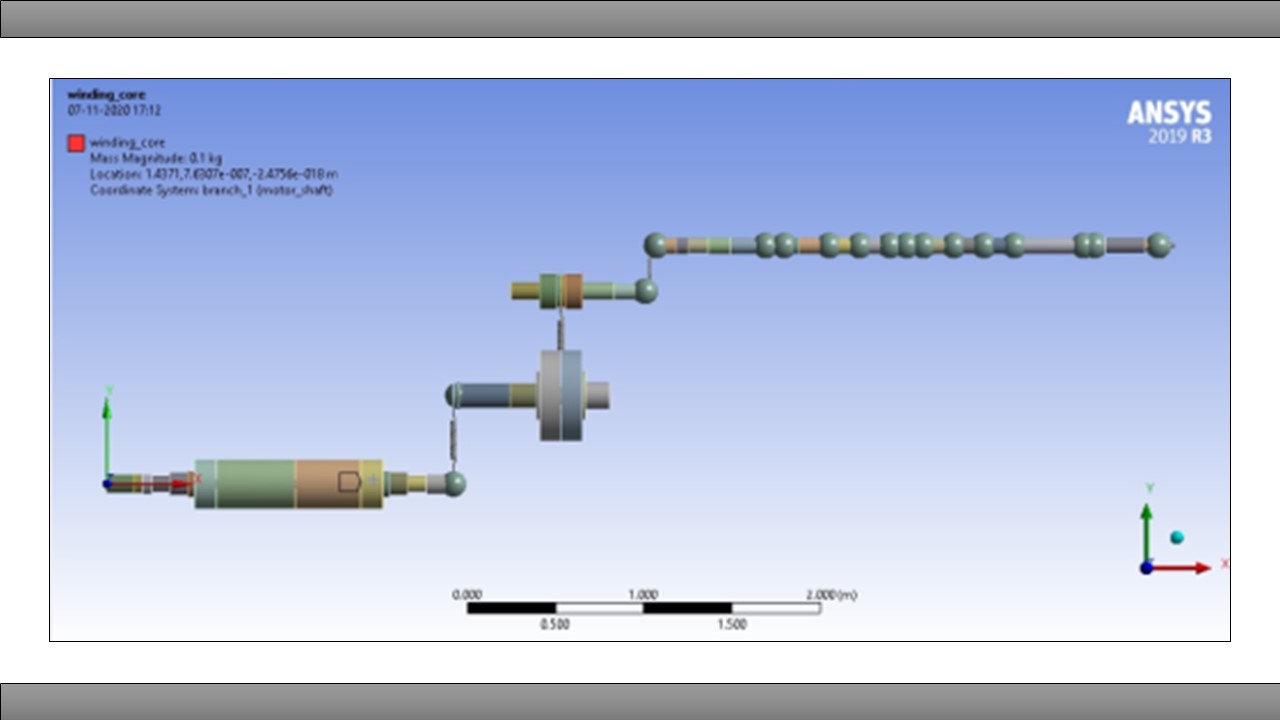Select the large gray disc gear body
1280x720 pixels.
pyautogui.click(x=560, y=395)
